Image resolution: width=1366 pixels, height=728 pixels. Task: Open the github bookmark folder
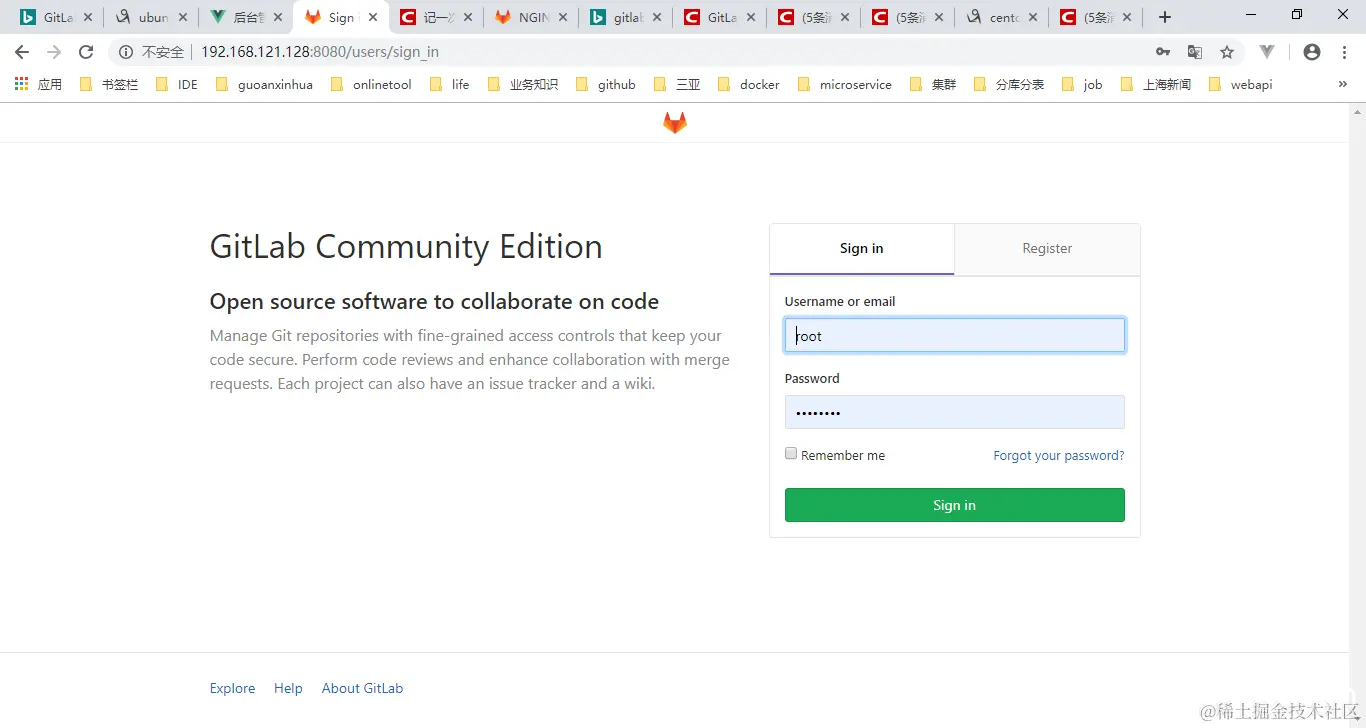tap(606, 84)
